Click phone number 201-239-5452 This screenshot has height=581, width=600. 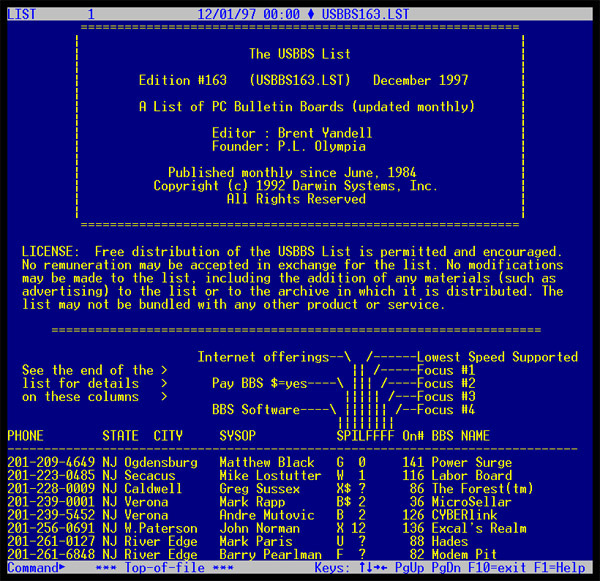51,515
